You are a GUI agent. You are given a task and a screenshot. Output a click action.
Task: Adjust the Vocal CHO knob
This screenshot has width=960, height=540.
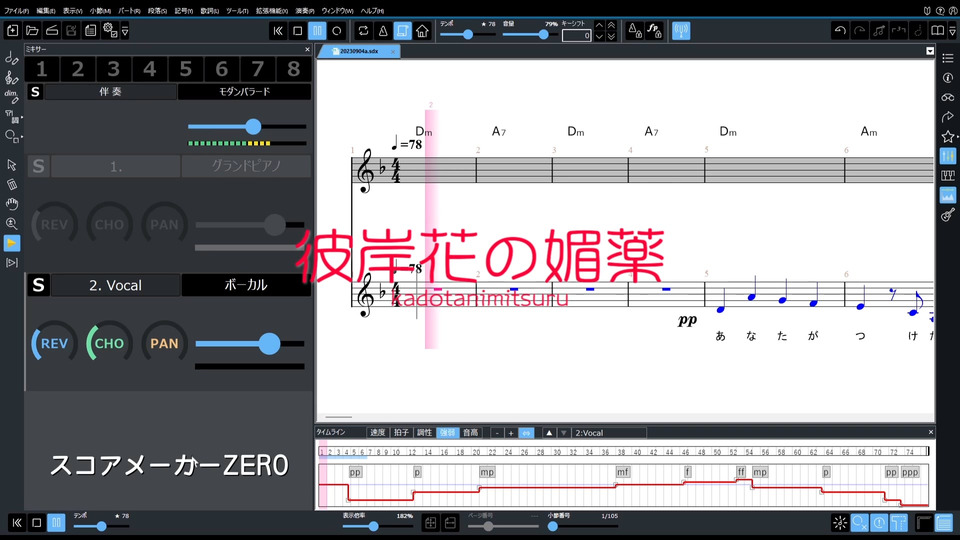click(109, 343)
